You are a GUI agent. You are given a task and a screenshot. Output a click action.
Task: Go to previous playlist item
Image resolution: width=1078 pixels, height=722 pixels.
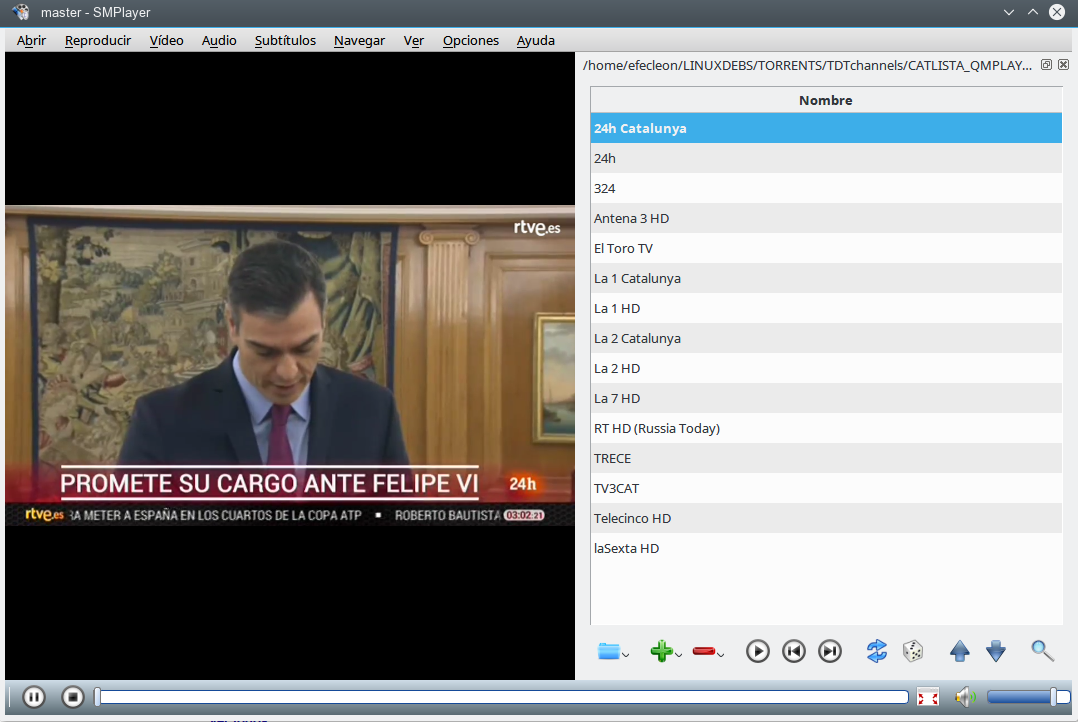tap(794, 650)
